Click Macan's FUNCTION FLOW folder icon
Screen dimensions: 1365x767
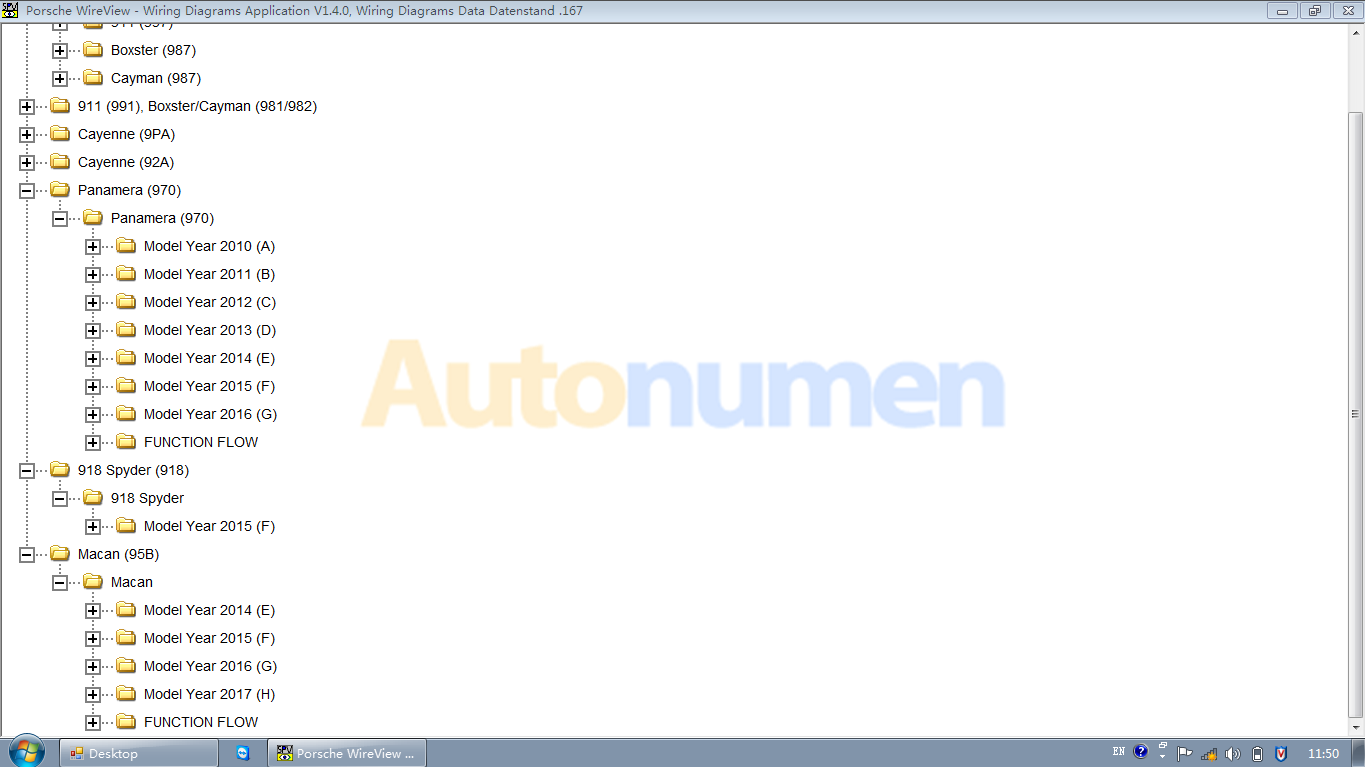point(126,722)
